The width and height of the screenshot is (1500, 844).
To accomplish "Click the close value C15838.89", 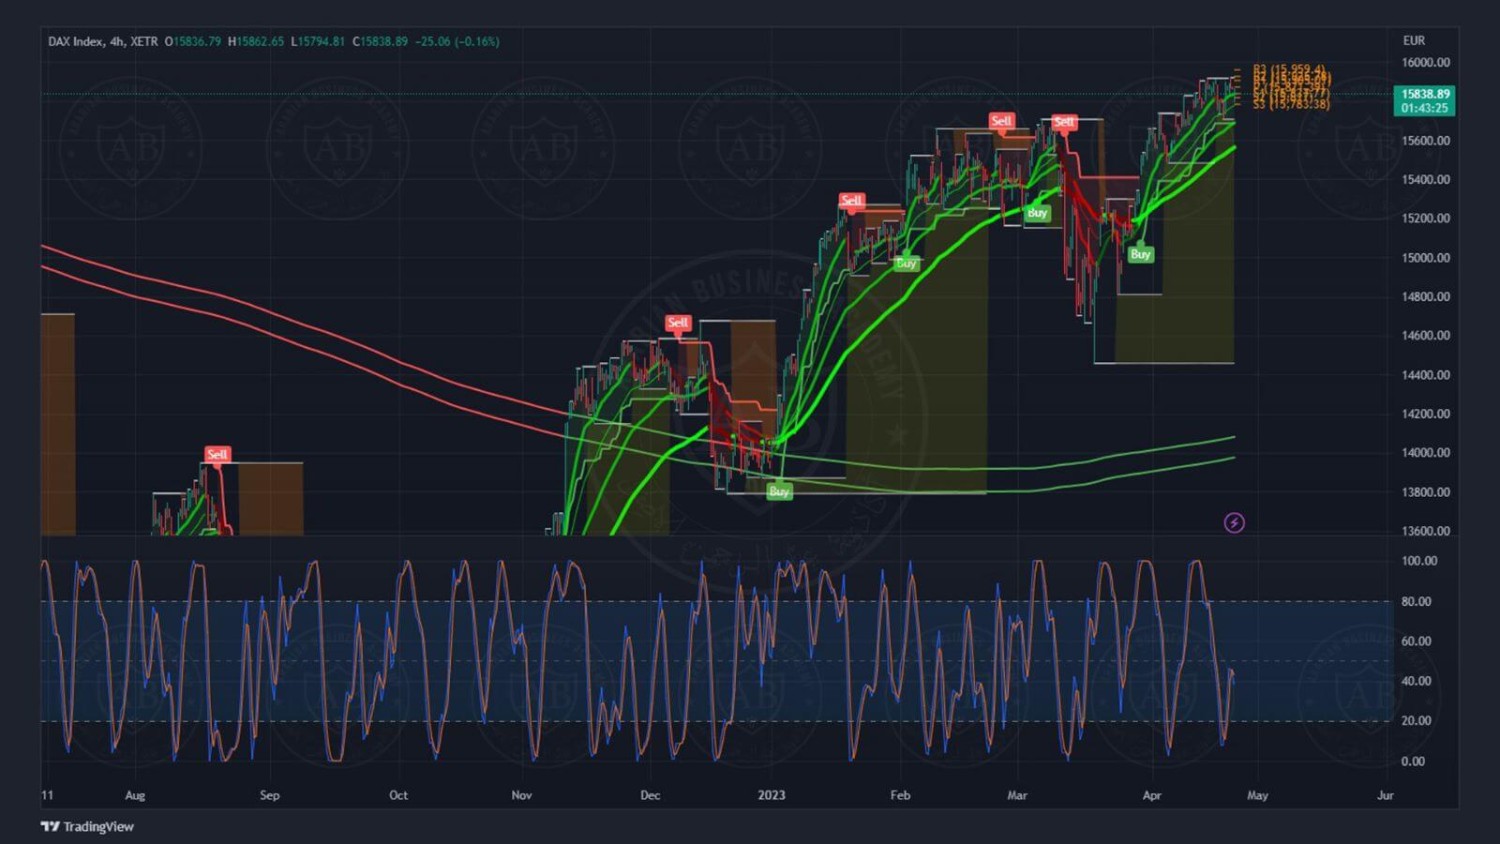I will click(381, 41).
